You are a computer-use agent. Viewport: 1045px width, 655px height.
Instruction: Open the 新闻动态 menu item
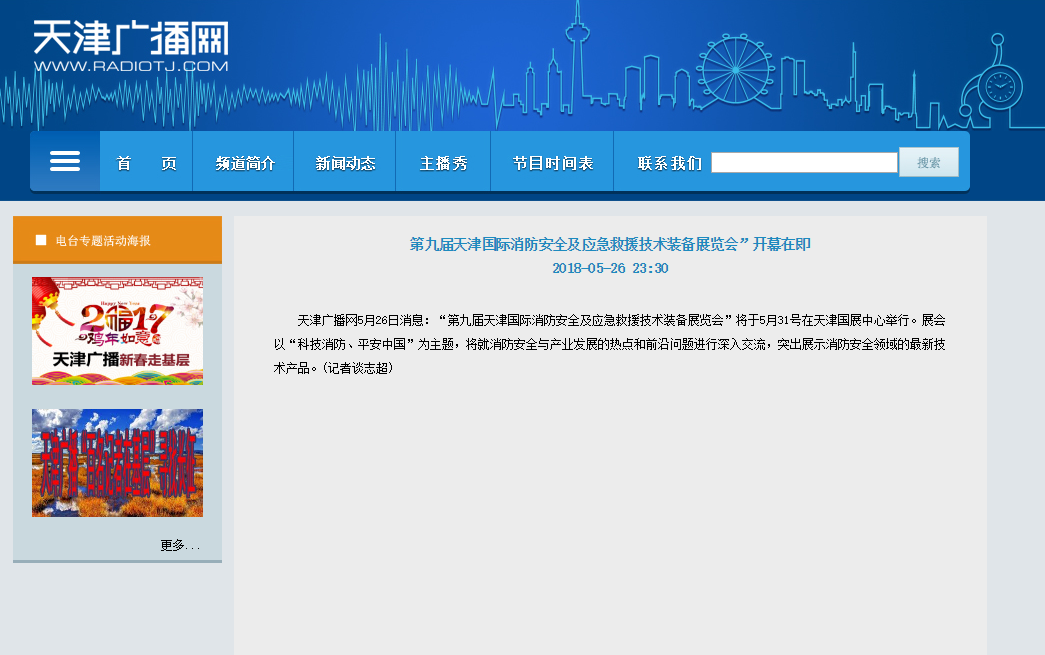(345, 163)
